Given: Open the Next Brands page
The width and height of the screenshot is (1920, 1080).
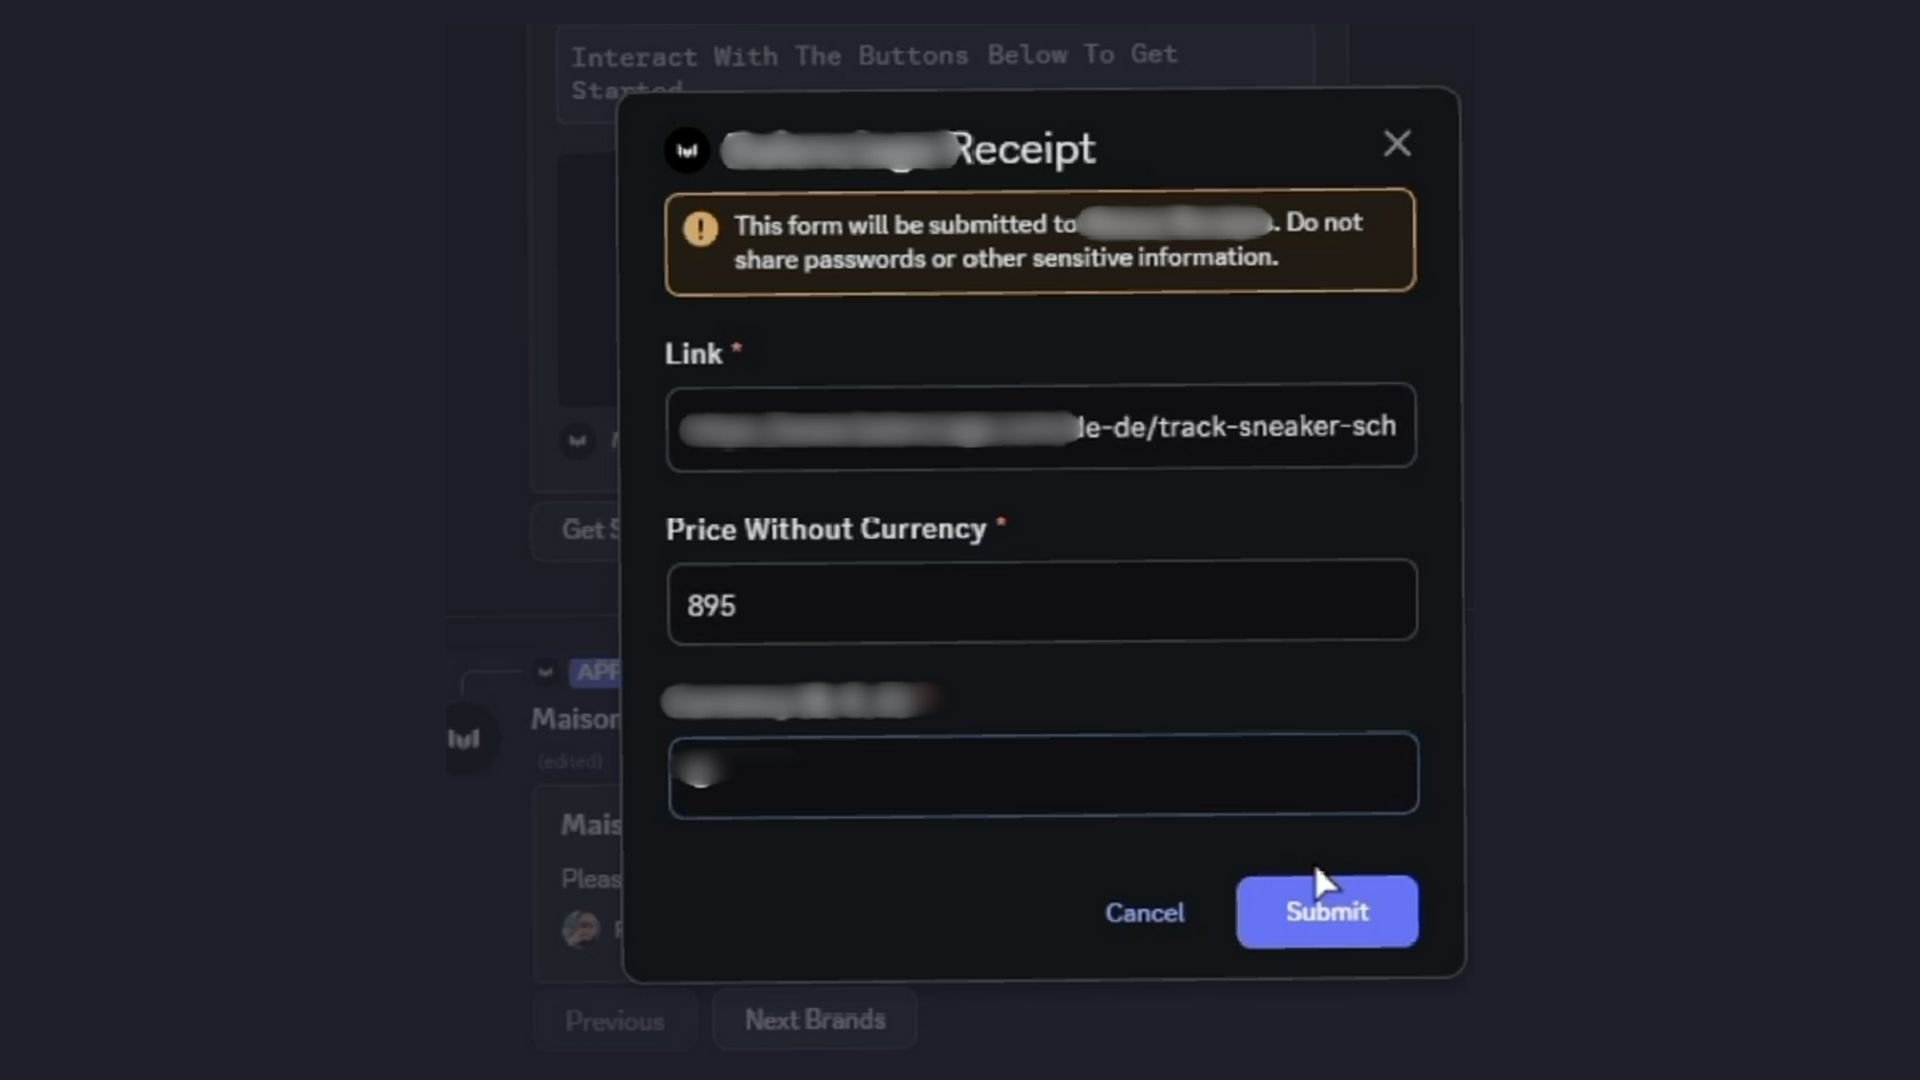Looking at the screenshot, I should [814, 1020].
